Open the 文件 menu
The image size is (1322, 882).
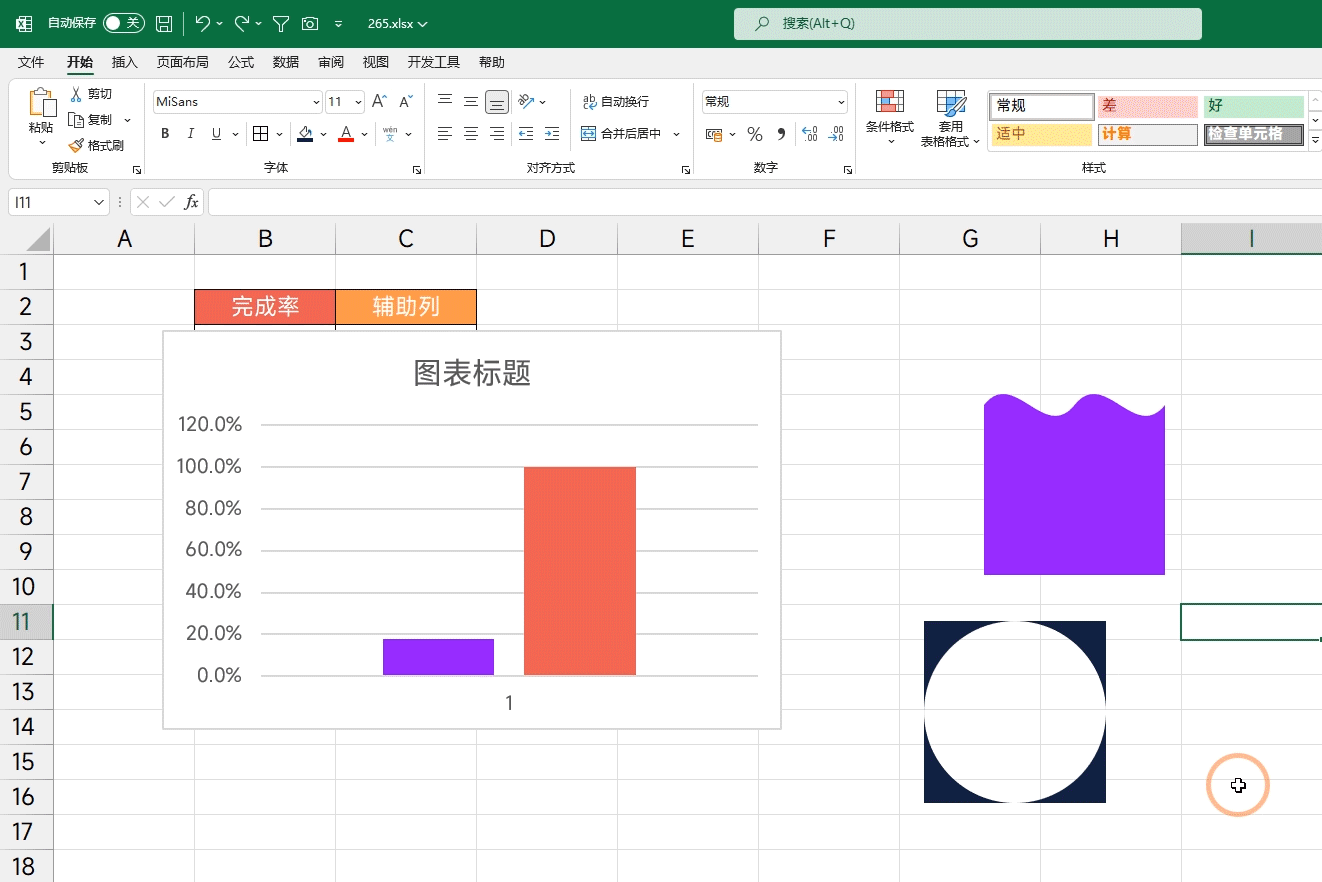click(31, 62)
